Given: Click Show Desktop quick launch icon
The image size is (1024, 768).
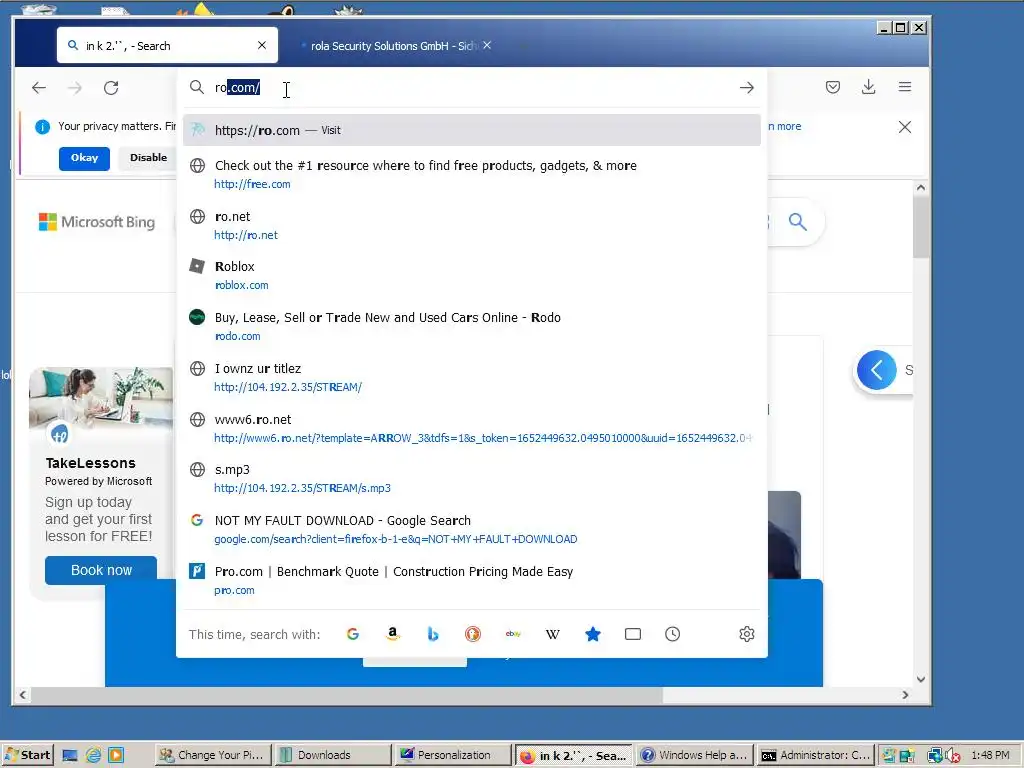Looking at the screenshot, I should [x=70, y=756].
